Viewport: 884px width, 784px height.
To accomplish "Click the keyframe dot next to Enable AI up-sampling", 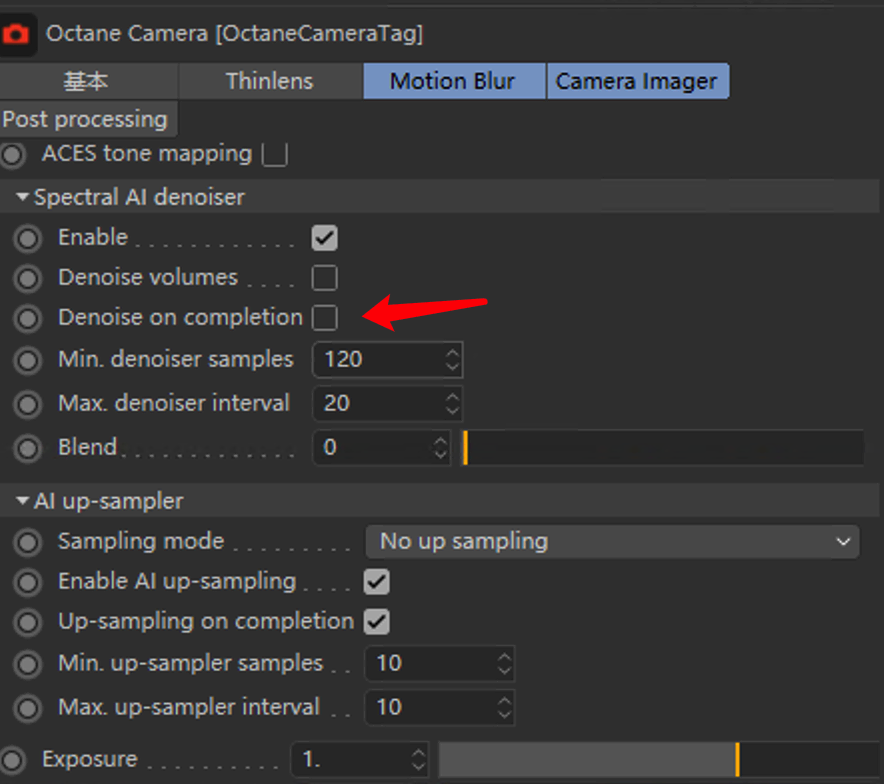I will point(28,582).
